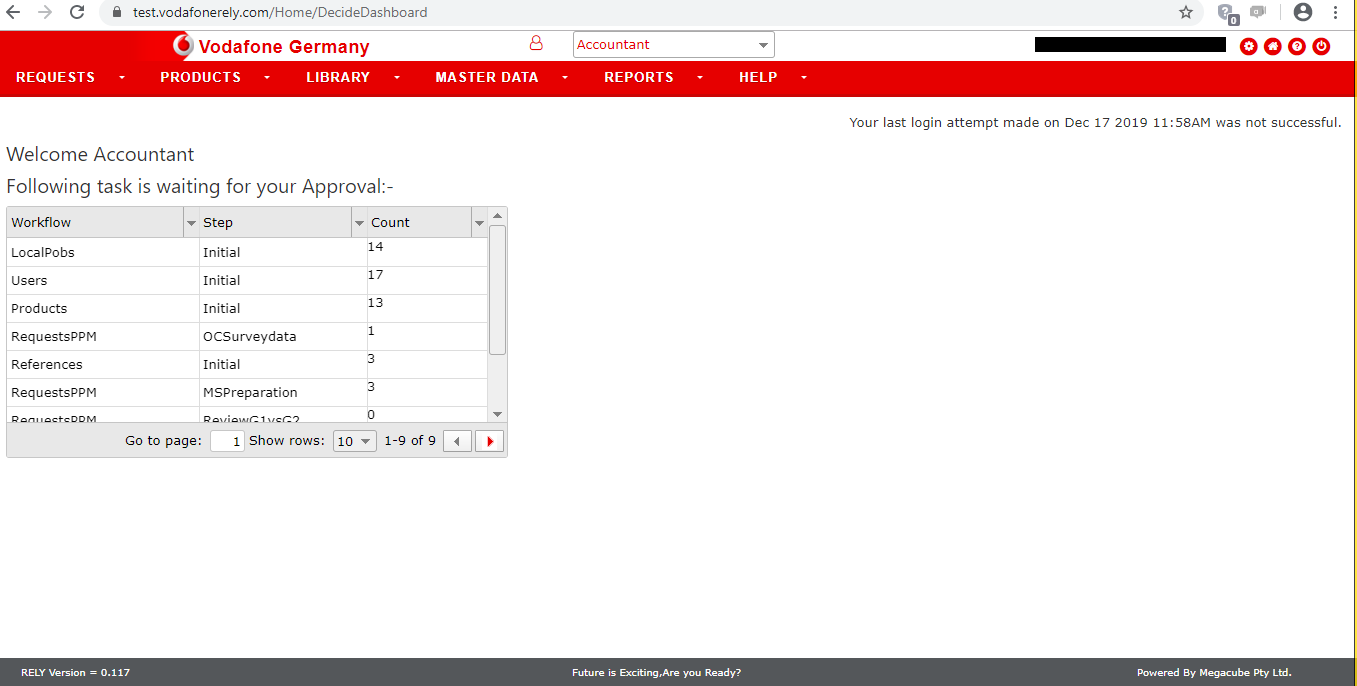Click the count 3 in the MSPreparation row
The image size is (1357, 686).
pos(372,386)
